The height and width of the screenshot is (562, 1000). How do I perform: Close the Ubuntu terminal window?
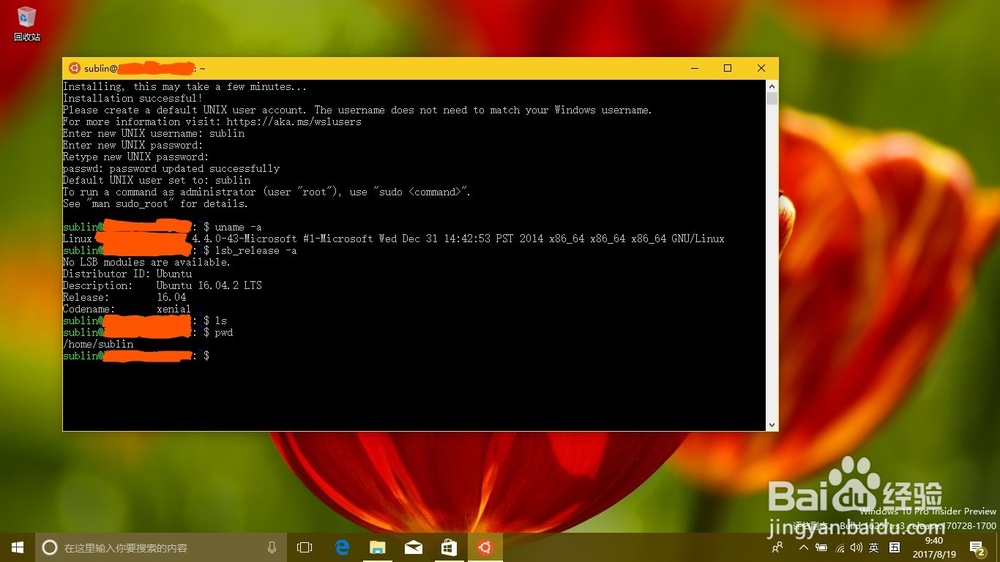point(761,68)
